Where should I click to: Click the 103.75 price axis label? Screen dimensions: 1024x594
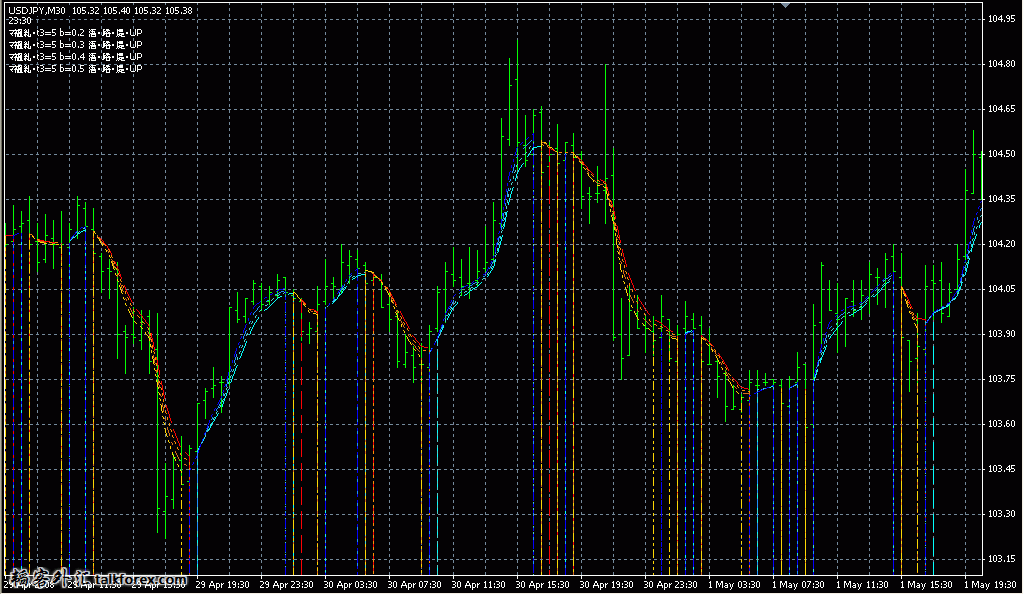(x=1002, y=379)
